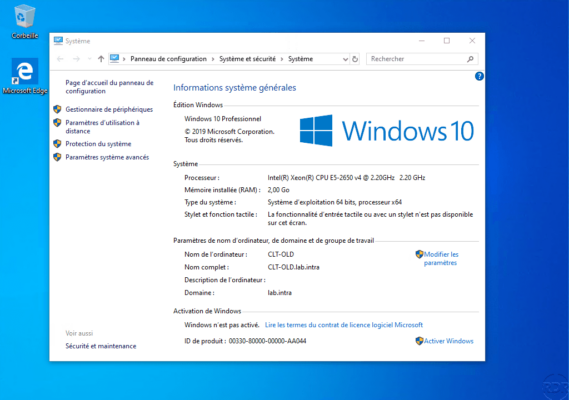
Task: Close the Système window
Action: point(472,41)
